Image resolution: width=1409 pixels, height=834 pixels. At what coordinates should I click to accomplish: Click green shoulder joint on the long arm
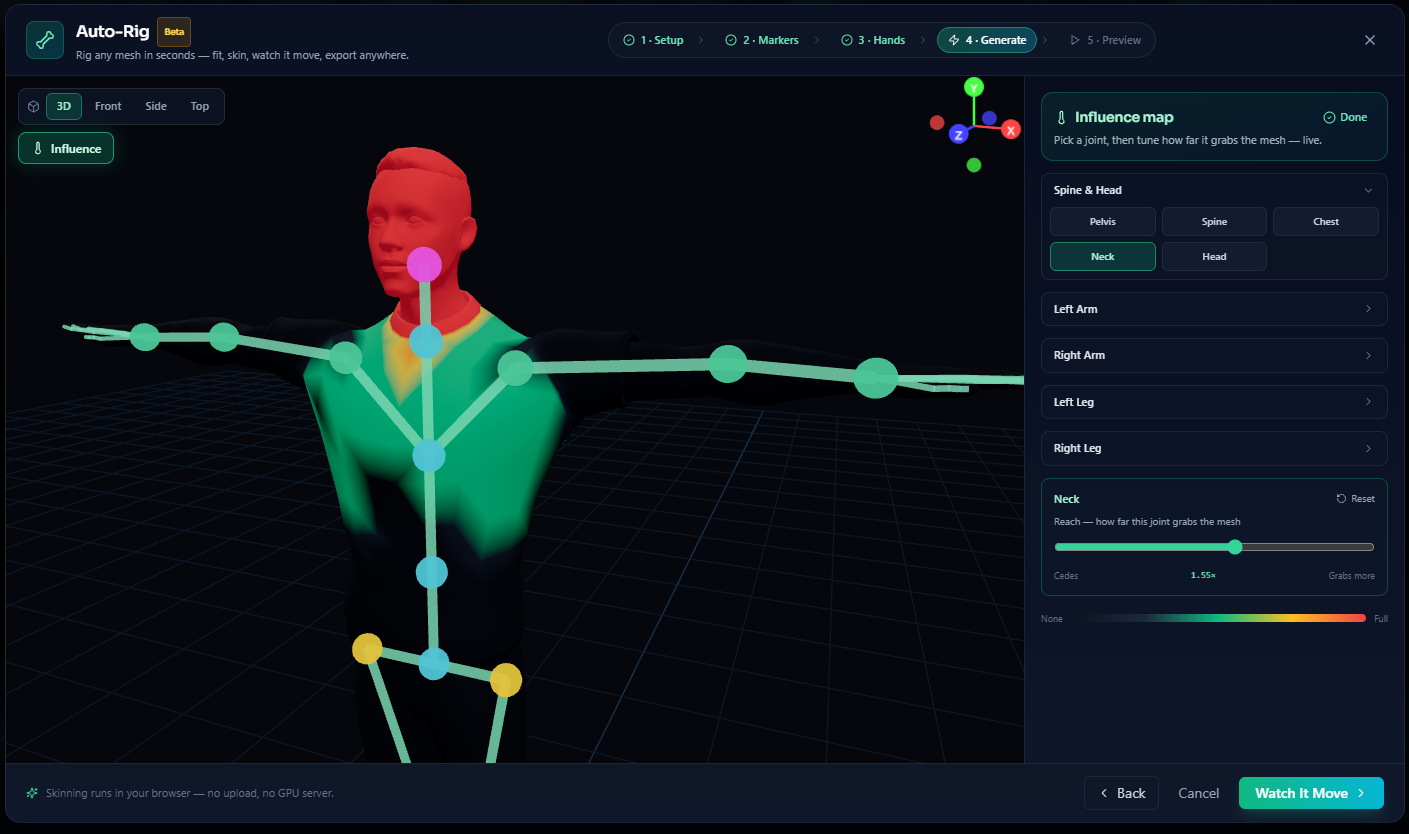tap(515, 368)
